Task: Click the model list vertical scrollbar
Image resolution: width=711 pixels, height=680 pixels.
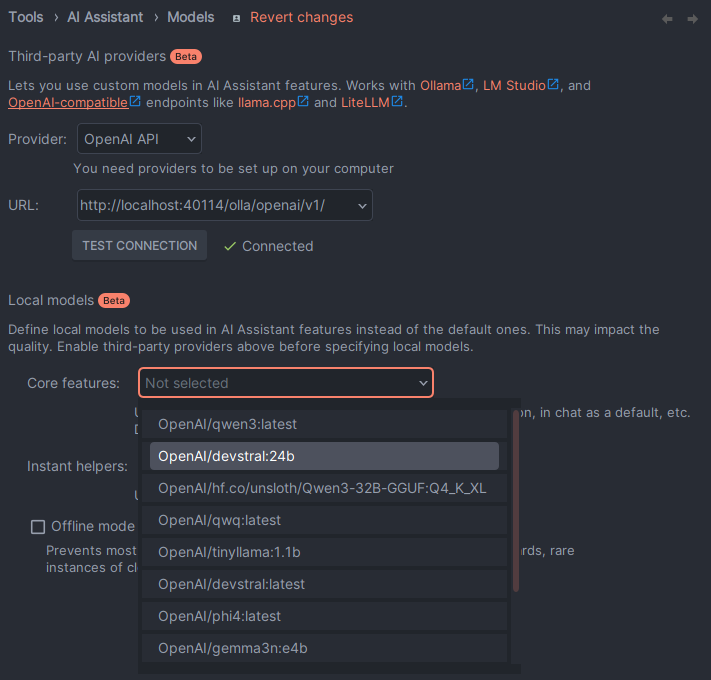Action: [x=516, y=501]
